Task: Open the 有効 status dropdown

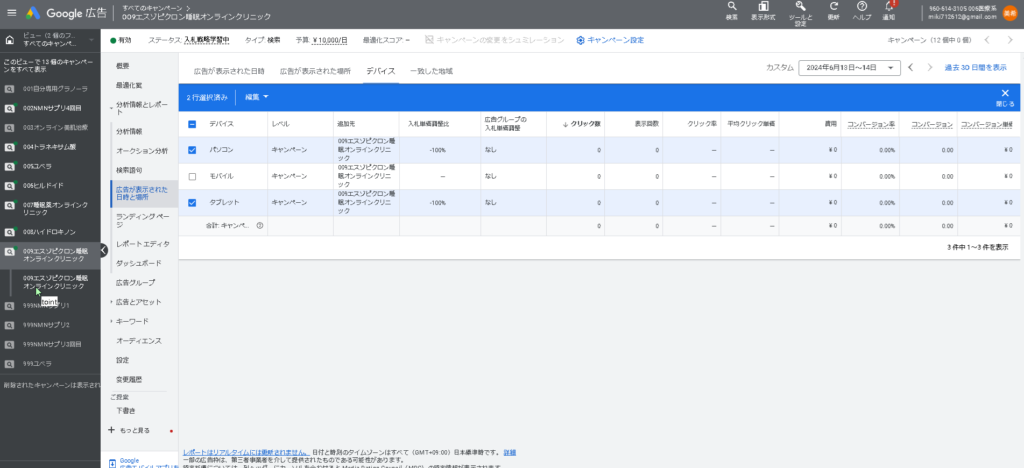Action: tap(121, 40)
